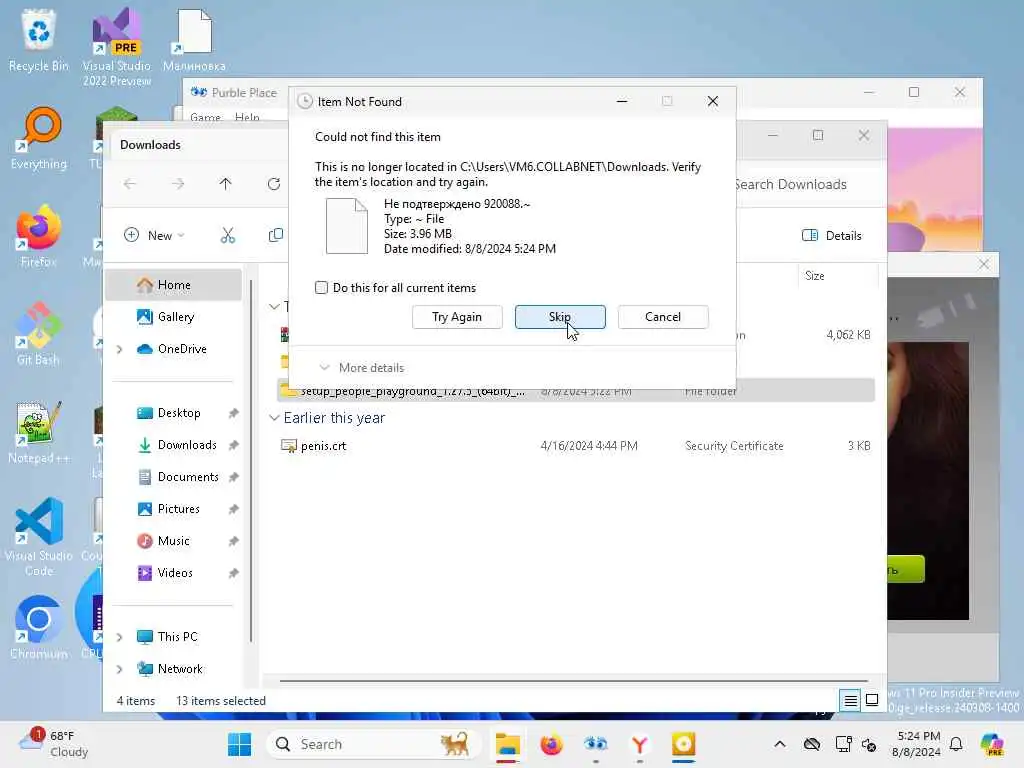Click the Try Again button
The width and height of the screenshot is (1024, 768).
tap(457, 317)
